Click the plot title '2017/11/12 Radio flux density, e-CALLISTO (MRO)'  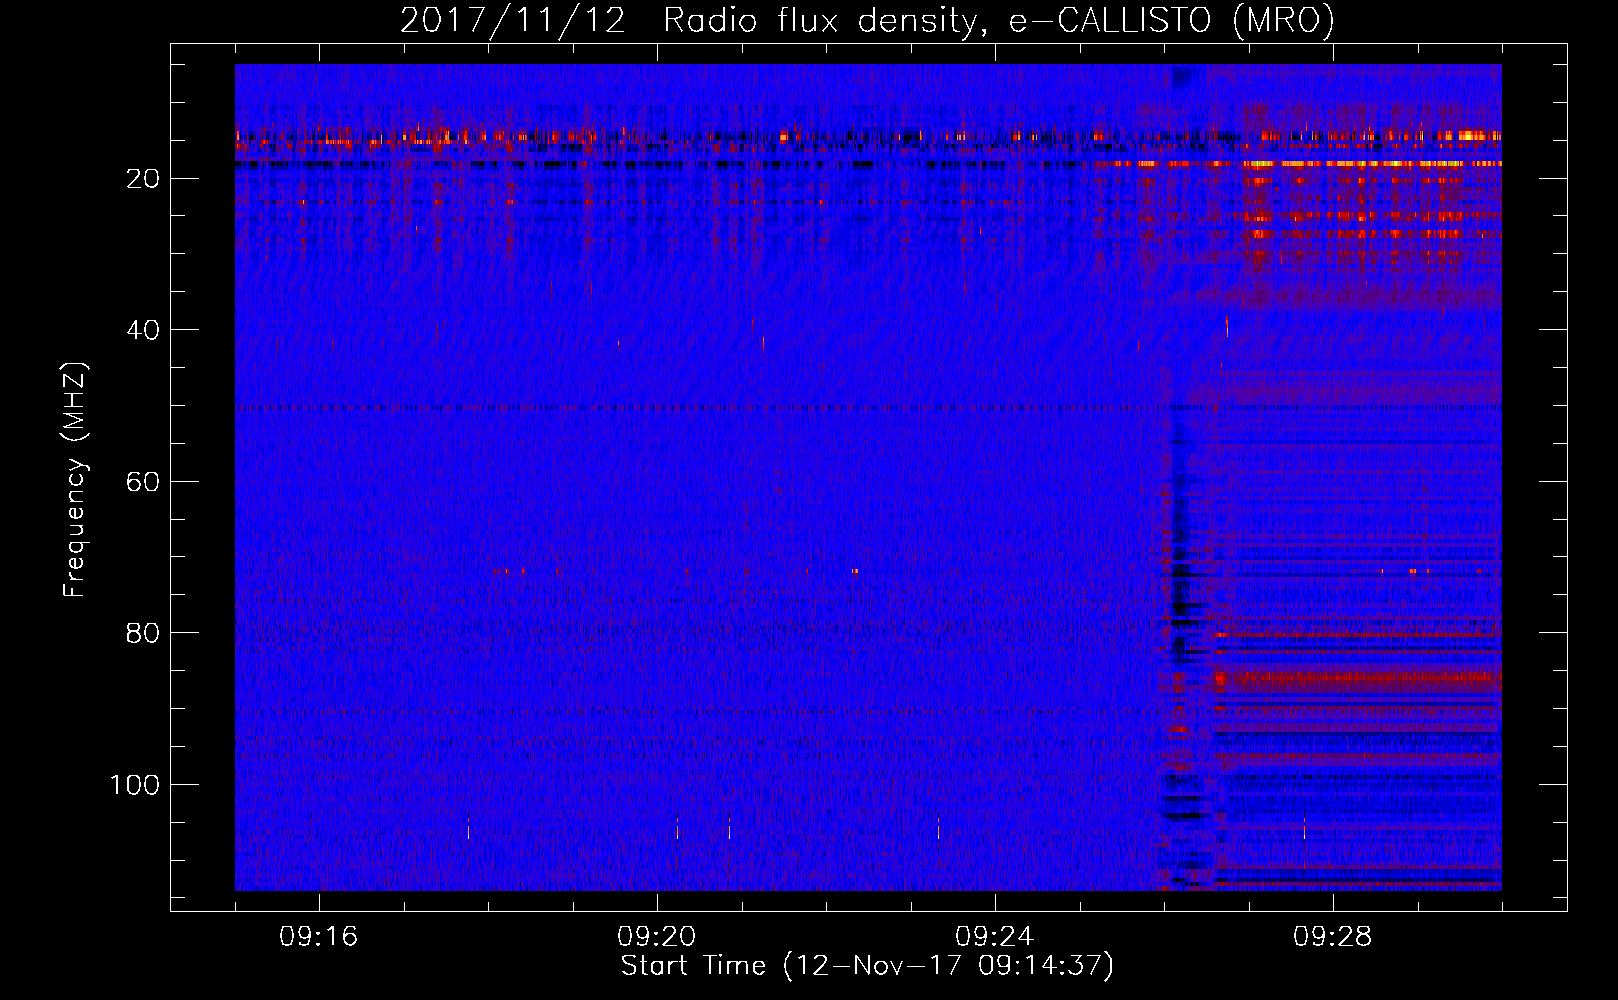pyautogui.click(x=867, y=20)
